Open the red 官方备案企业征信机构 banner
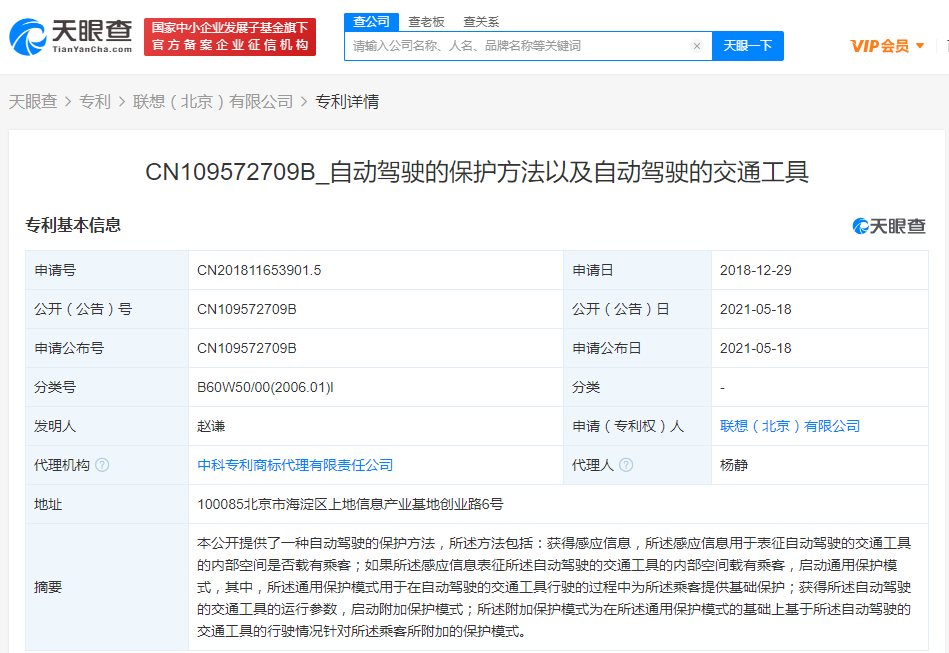Viewport: 949px width, 653px height. click(x=230, y=37)
